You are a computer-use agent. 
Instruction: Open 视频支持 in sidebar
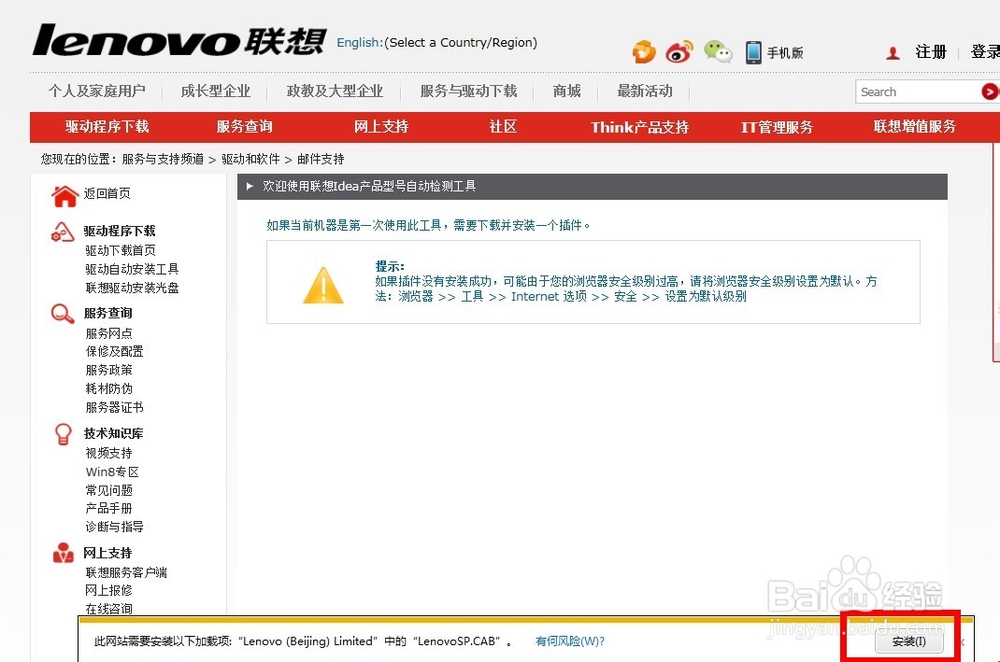[x=108, y=453]
